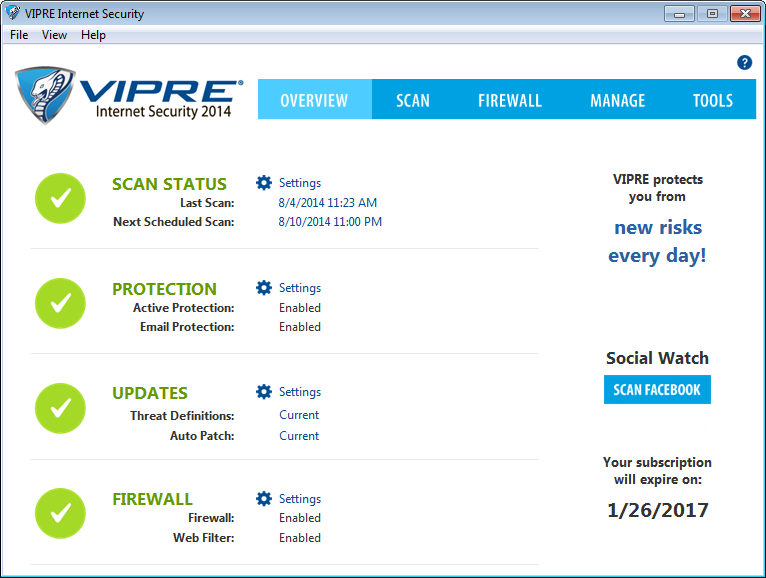
Task: Open the Settings link beside Scan Status
Action: coord(299,183)
